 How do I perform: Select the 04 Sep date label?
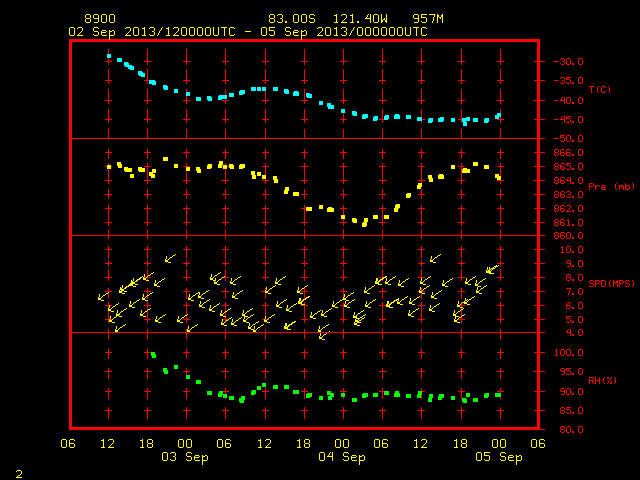click(x=342, y=457)
